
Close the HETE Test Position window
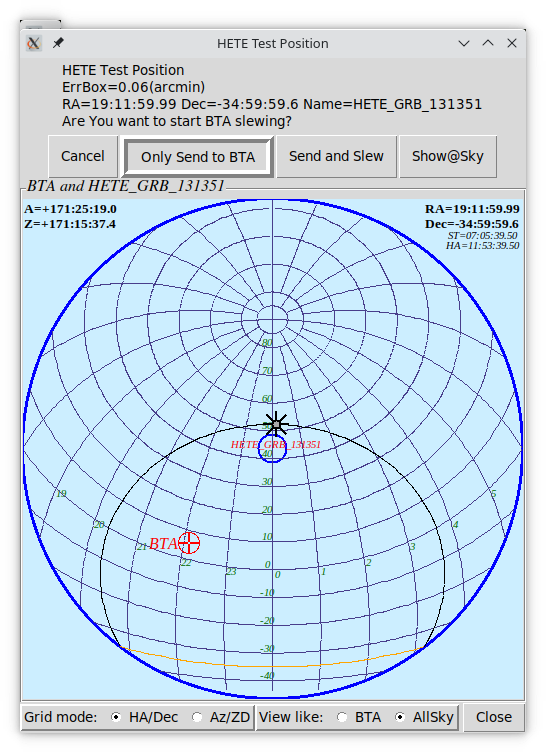tap(512, 43)
